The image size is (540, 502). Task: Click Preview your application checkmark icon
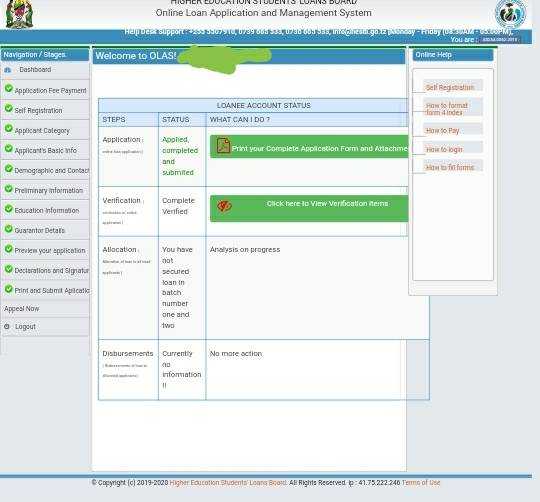pos(9,248)
